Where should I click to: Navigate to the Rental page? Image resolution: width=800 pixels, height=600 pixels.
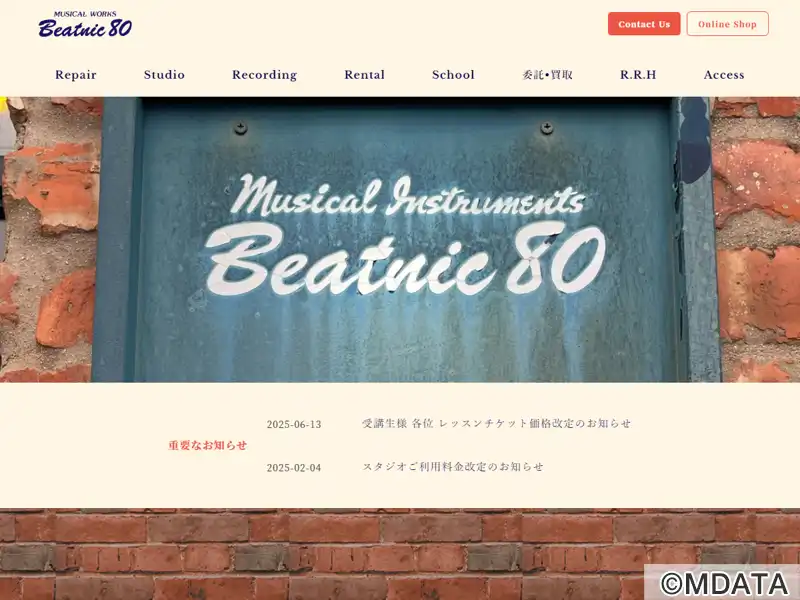click(x=364, y=75)
